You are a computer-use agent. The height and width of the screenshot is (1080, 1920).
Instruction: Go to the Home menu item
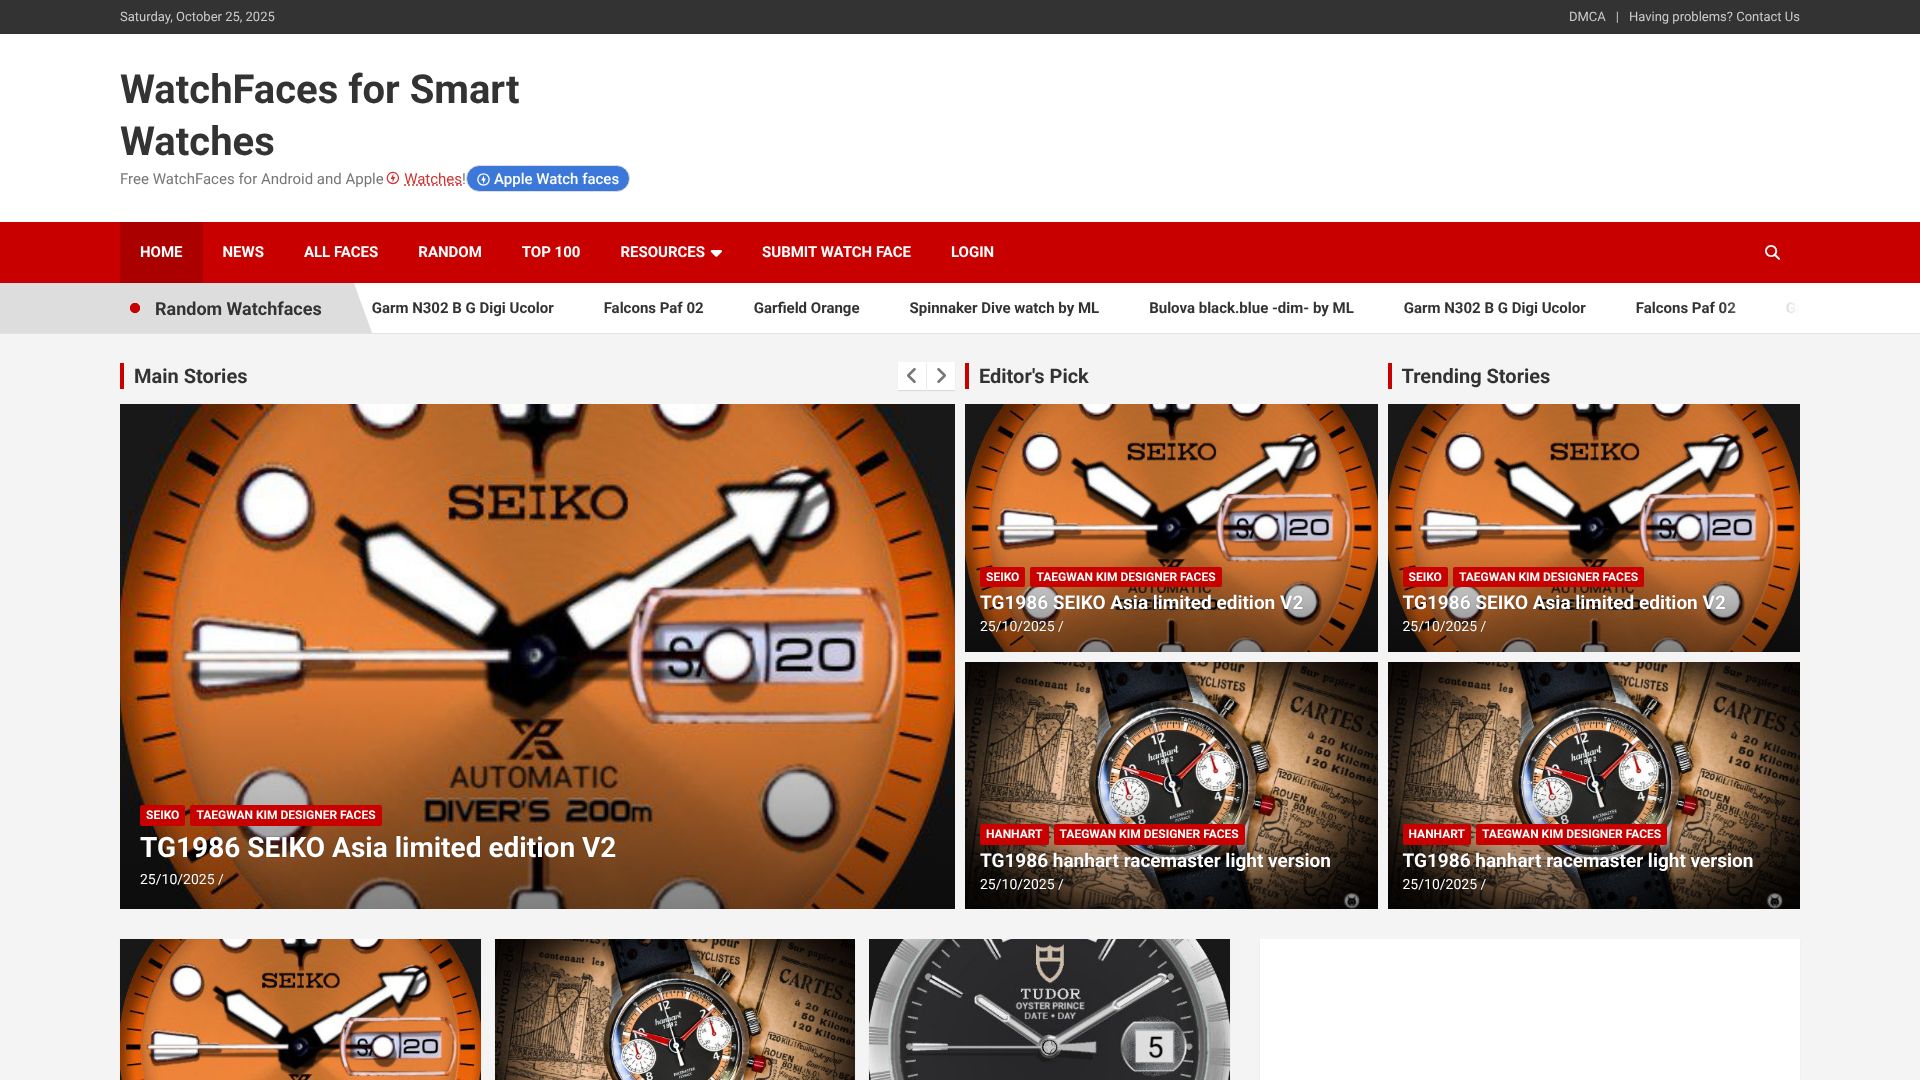161,252
